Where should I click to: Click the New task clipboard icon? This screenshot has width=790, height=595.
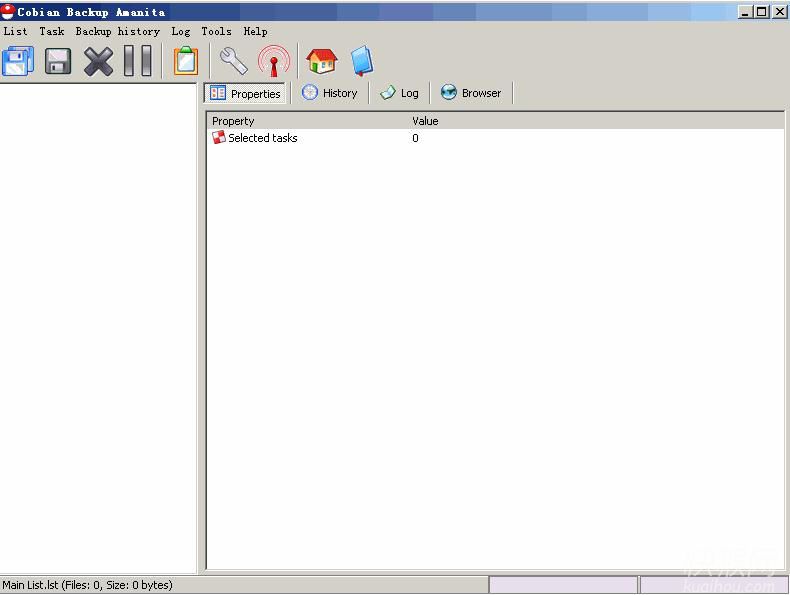(x=186, y=61)
